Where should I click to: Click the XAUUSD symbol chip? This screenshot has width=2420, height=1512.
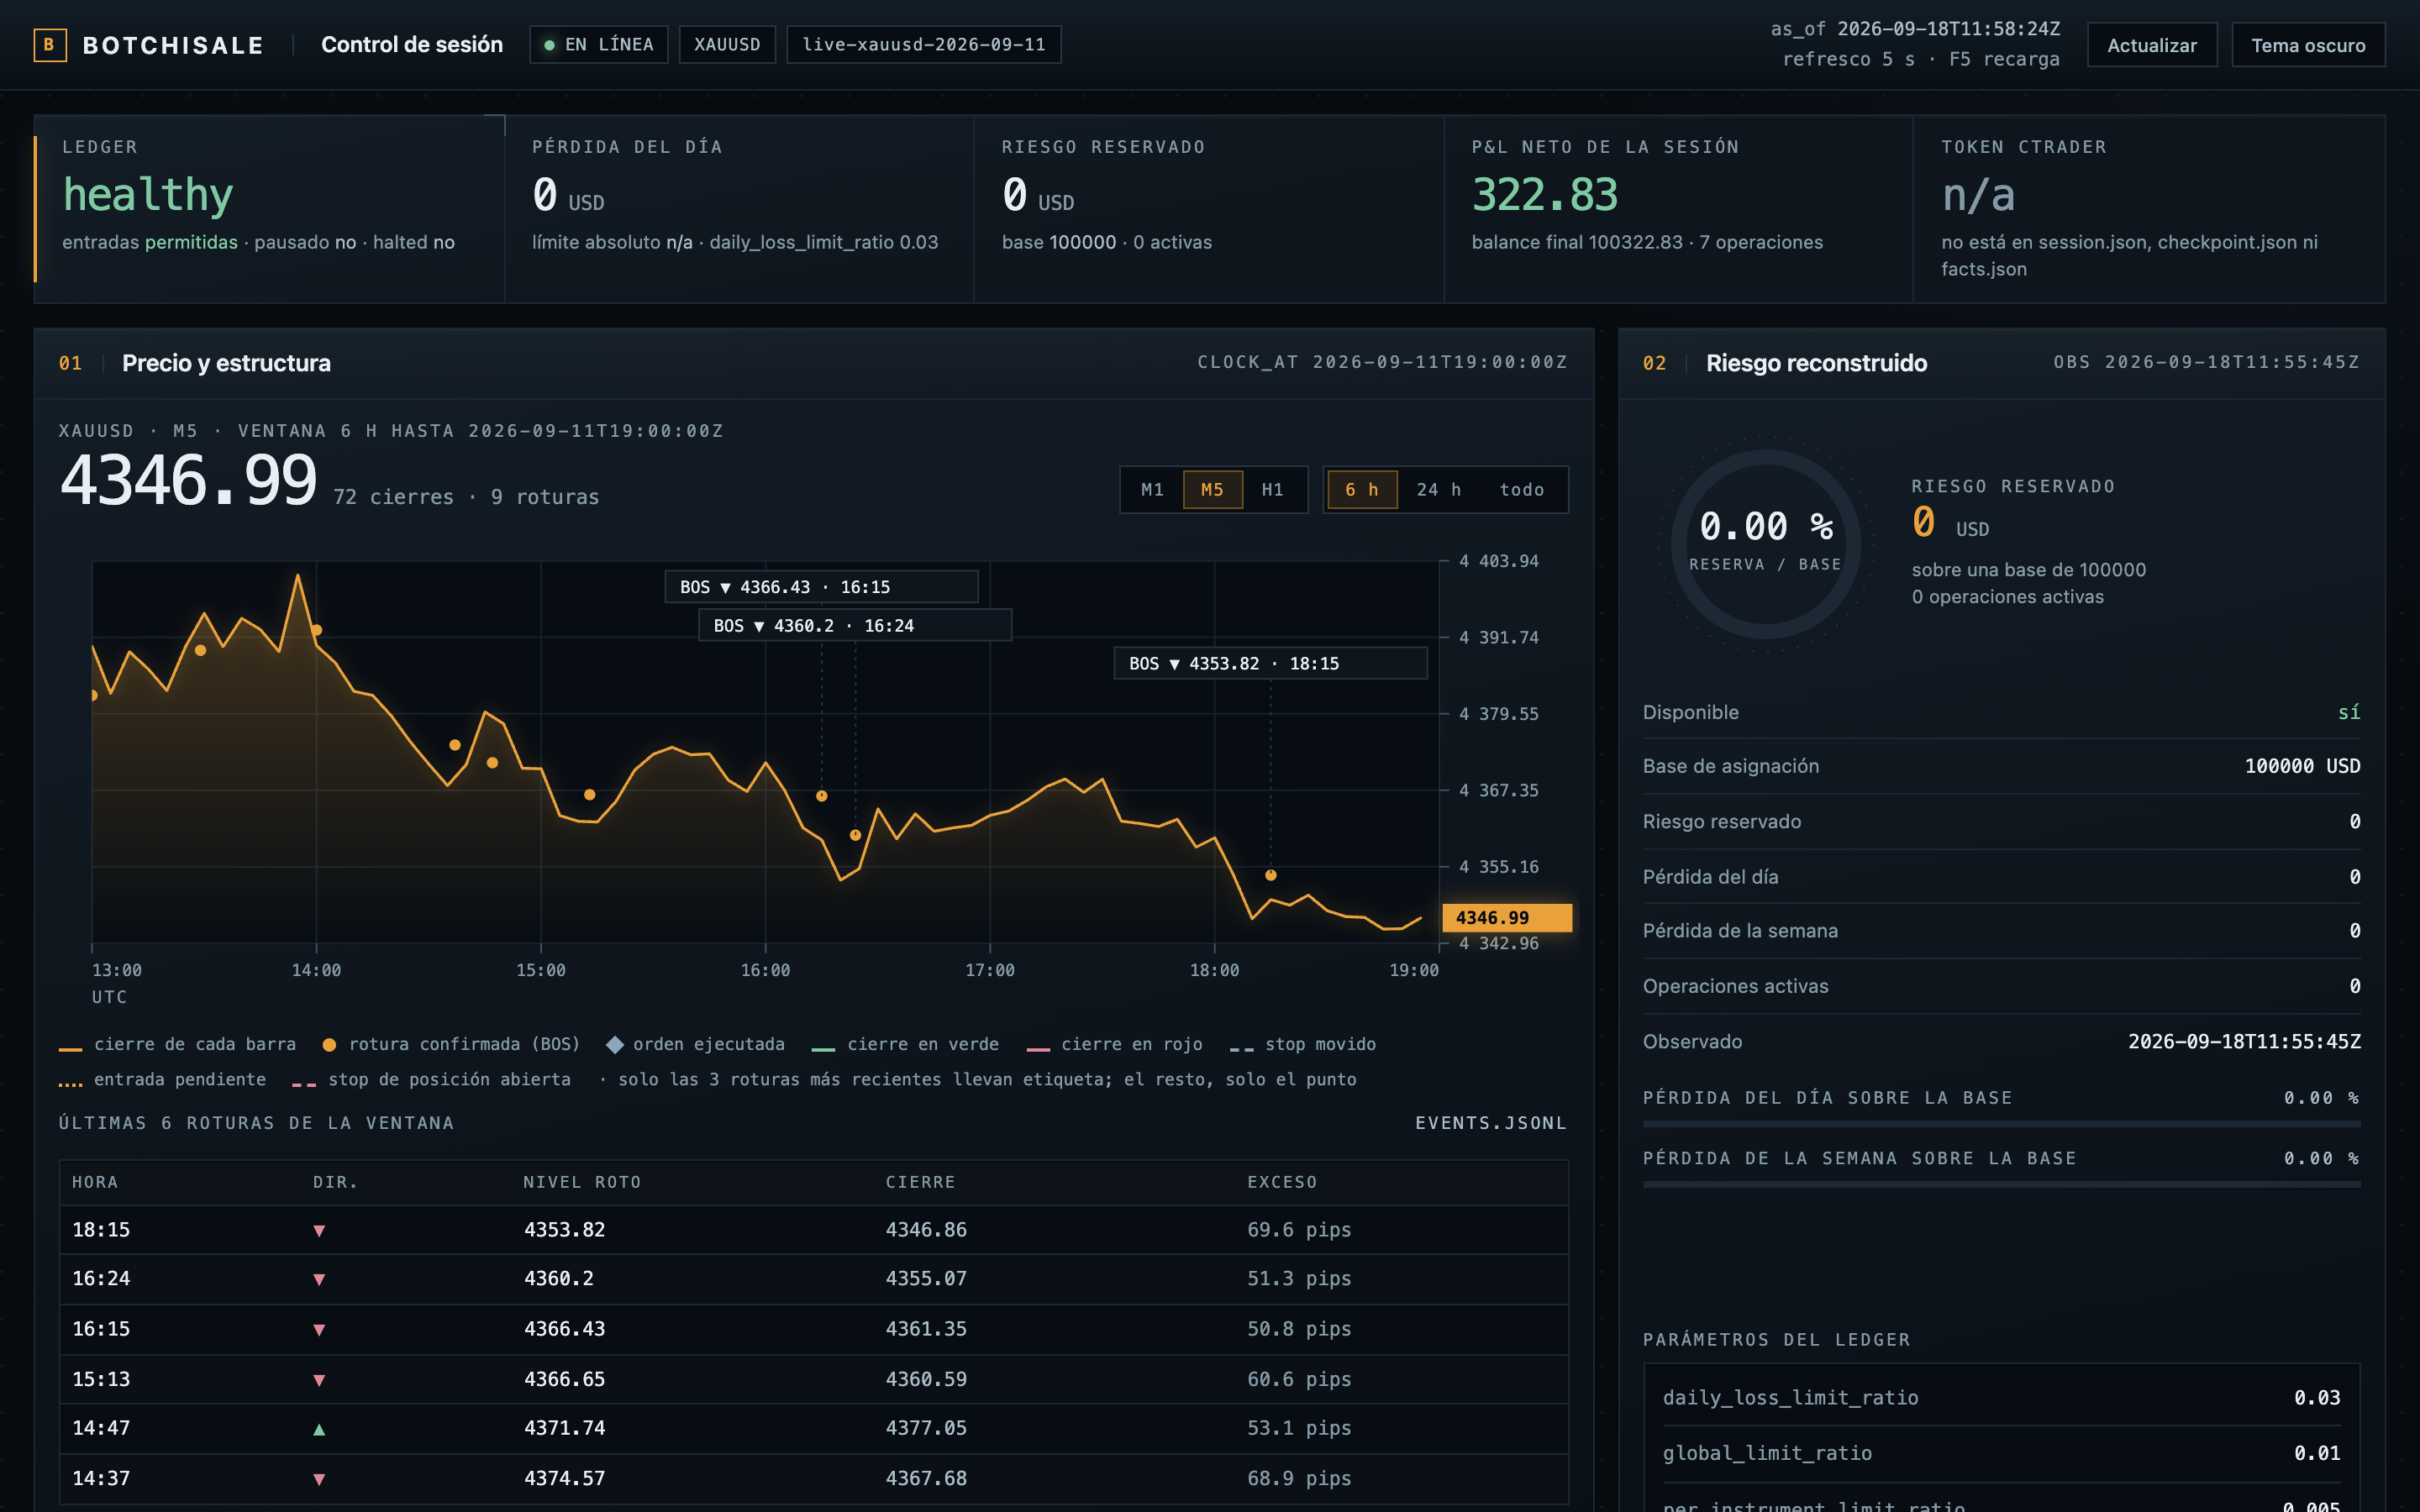click(x=727, y=45)
